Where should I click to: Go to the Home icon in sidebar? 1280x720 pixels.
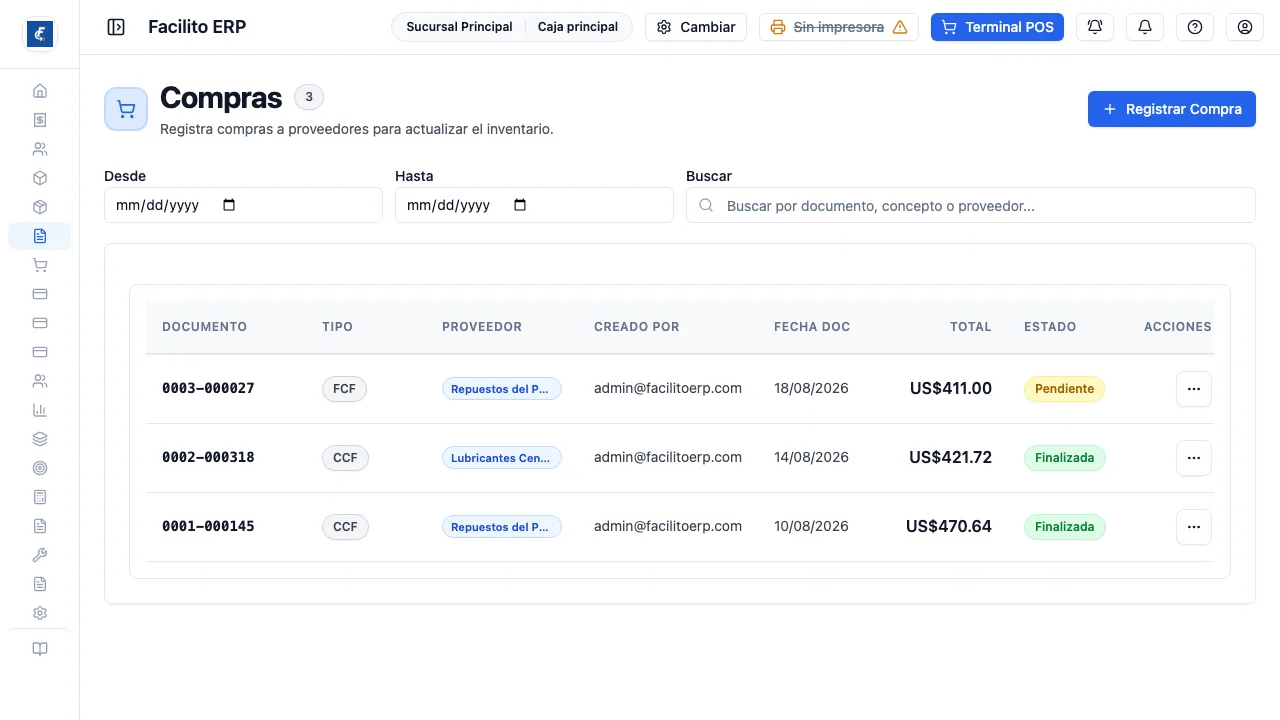click(x=40, y=91)
